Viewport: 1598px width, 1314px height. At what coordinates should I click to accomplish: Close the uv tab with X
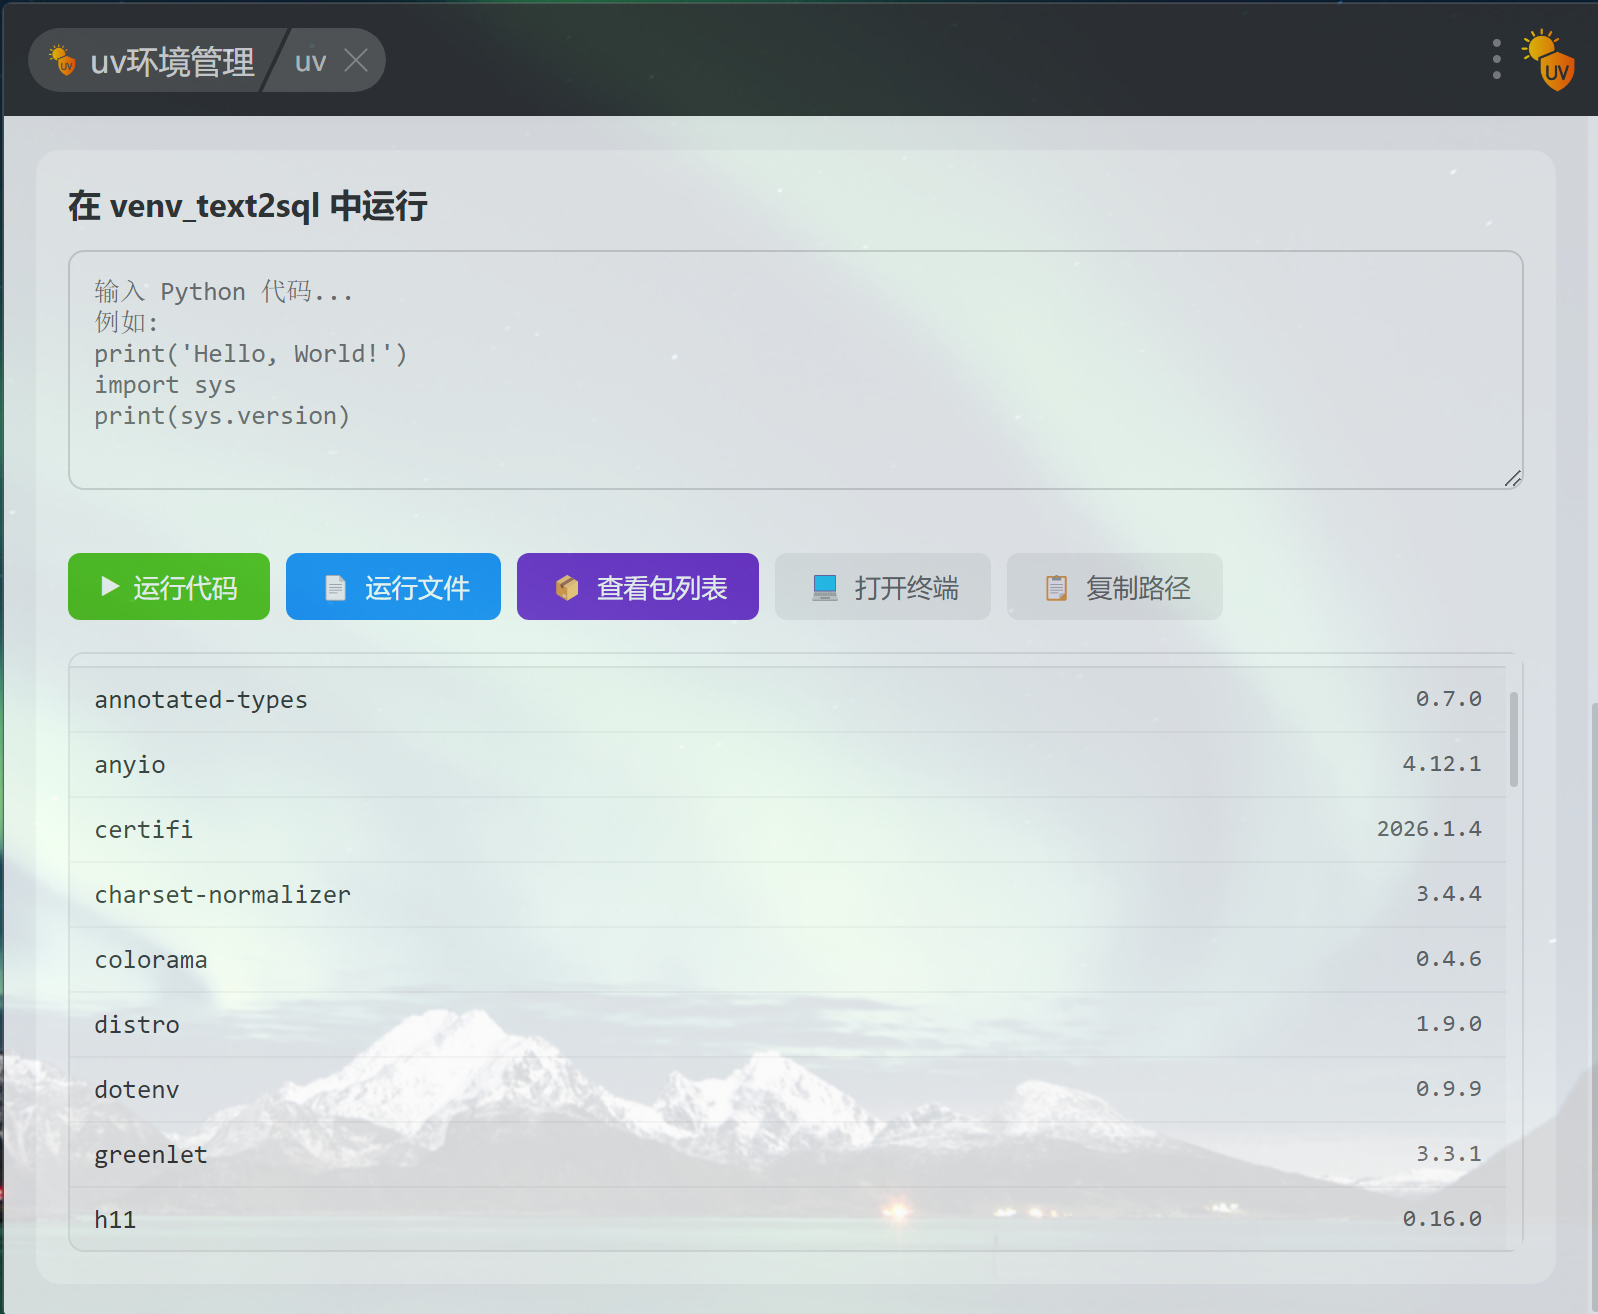pyautogui.click(x=356, y=61)
